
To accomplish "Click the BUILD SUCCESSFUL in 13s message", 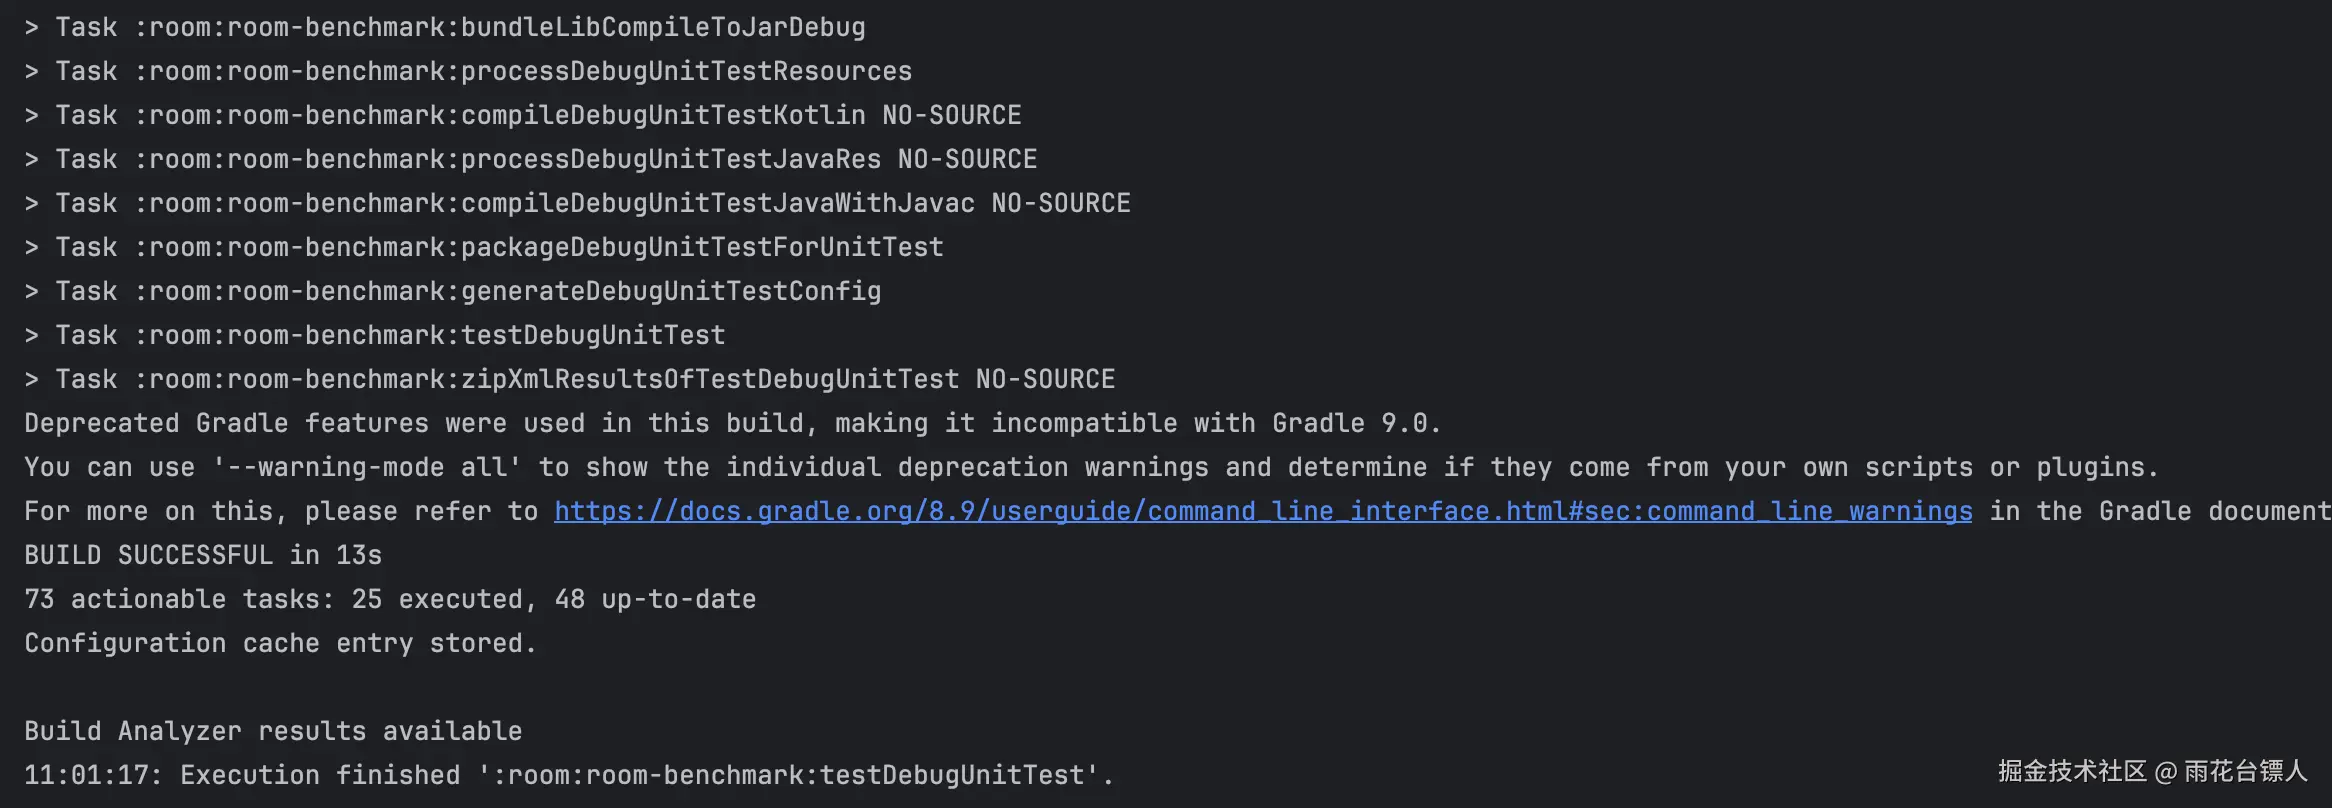I will click(x=203, y=555).
